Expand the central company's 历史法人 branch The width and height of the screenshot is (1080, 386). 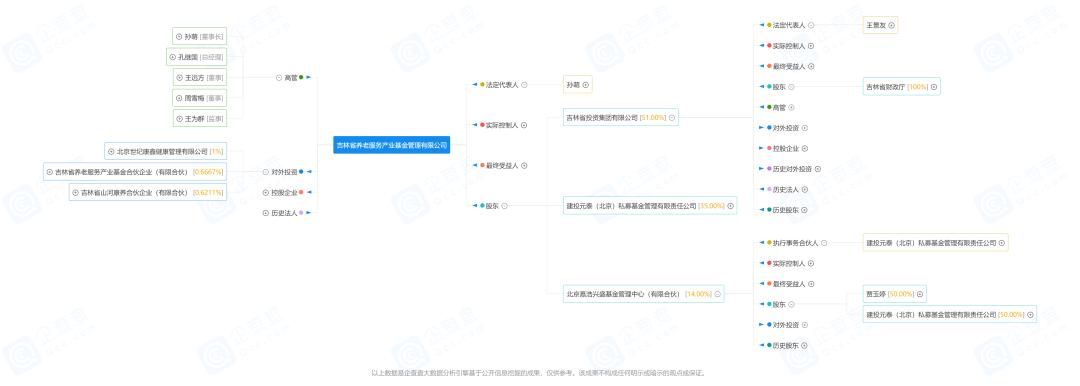pyautogui.click(x=266, y=213)
